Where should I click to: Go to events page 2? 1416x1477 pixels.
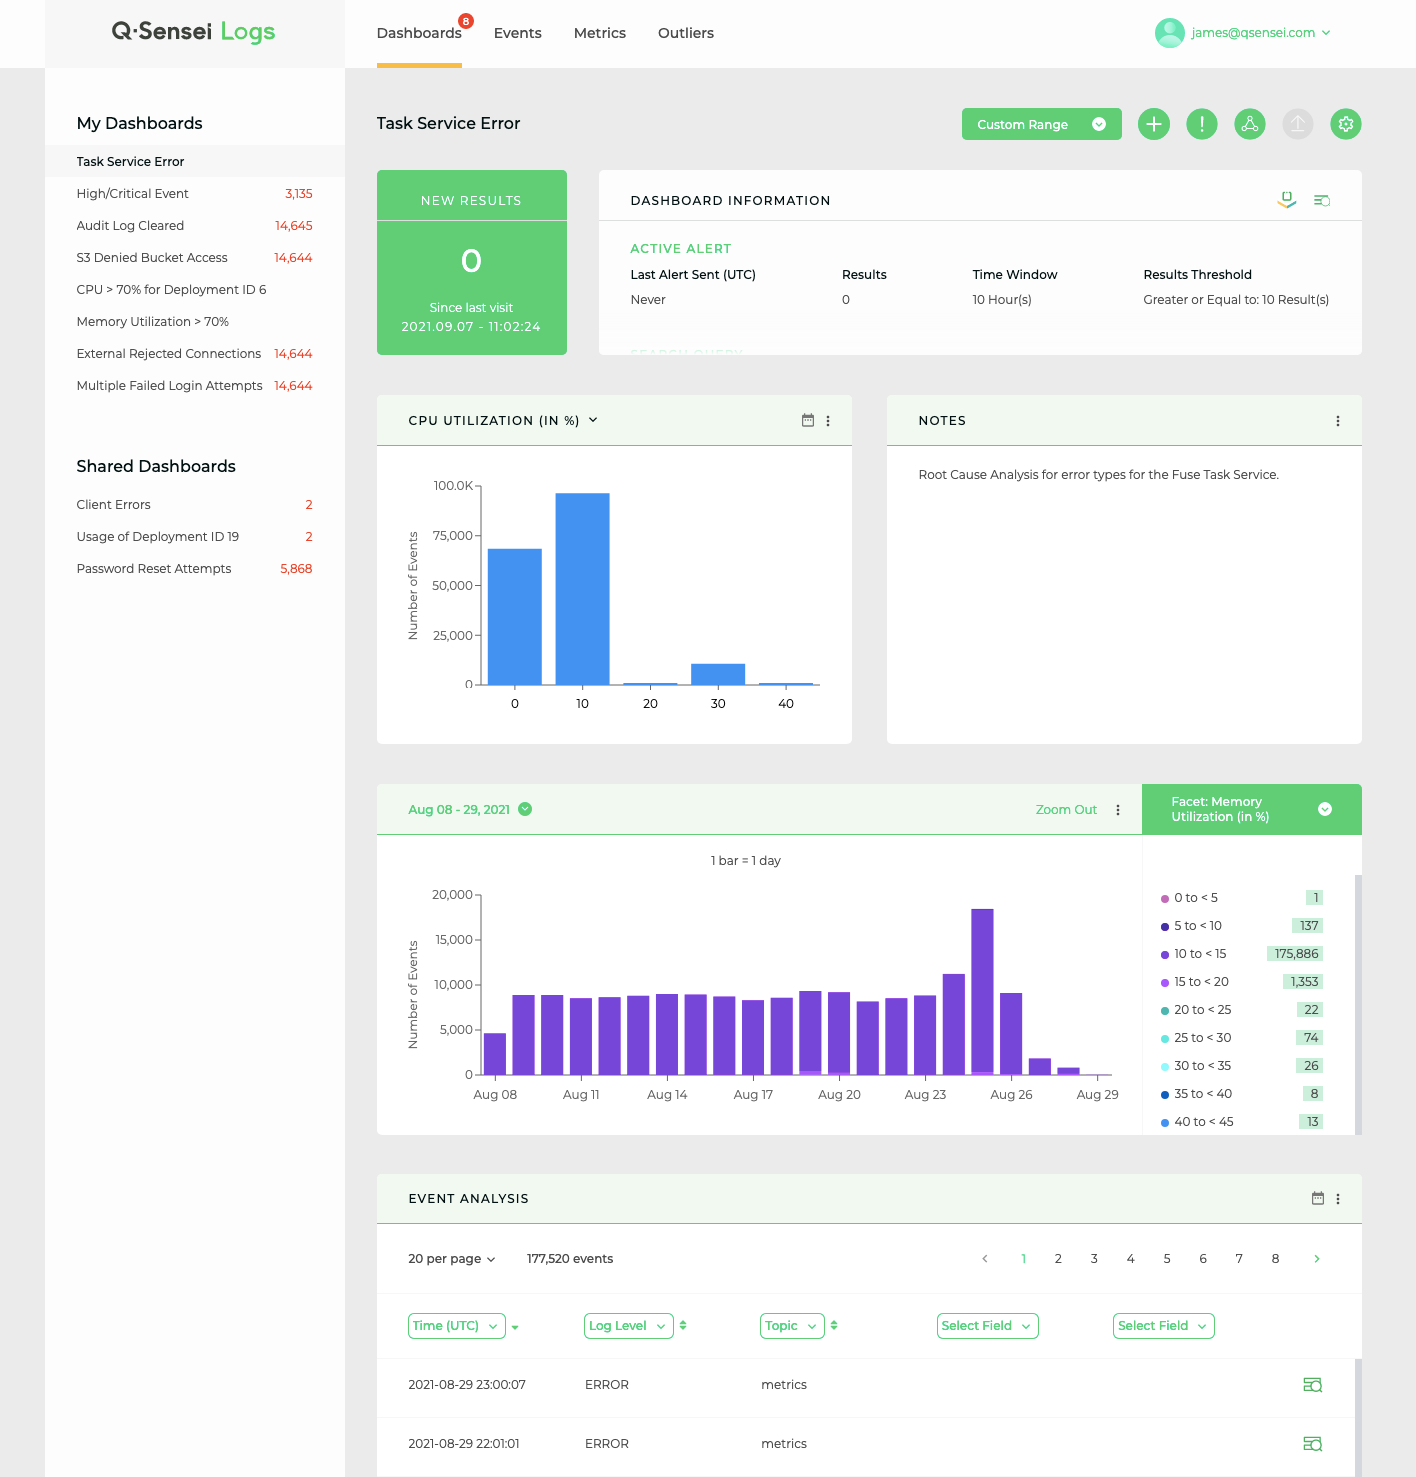(x=1058, y=1259)
